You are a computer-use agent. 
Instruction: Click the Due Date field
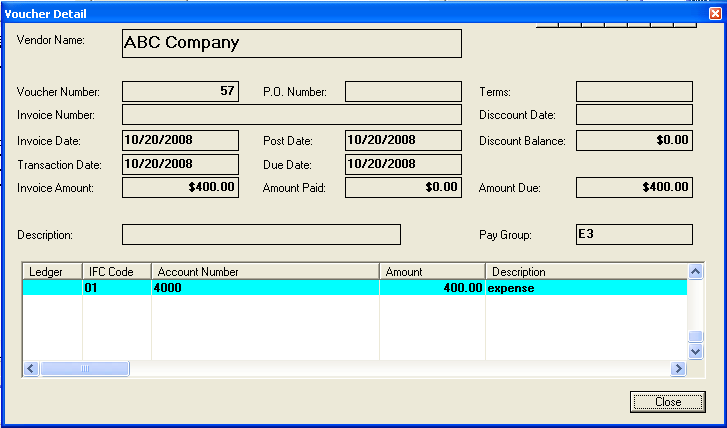coord(403,163)
